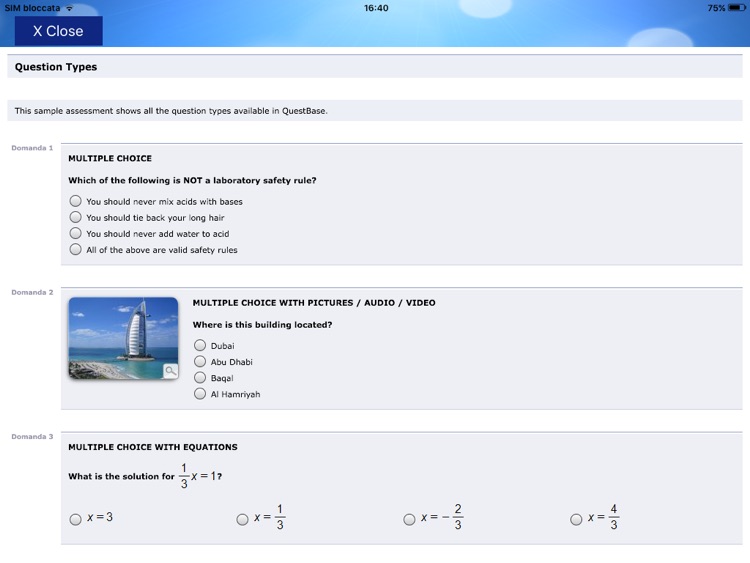Pick the Baqal radio button
The image size is (750, 563).
pyautogui.click(x=200, y=377)
